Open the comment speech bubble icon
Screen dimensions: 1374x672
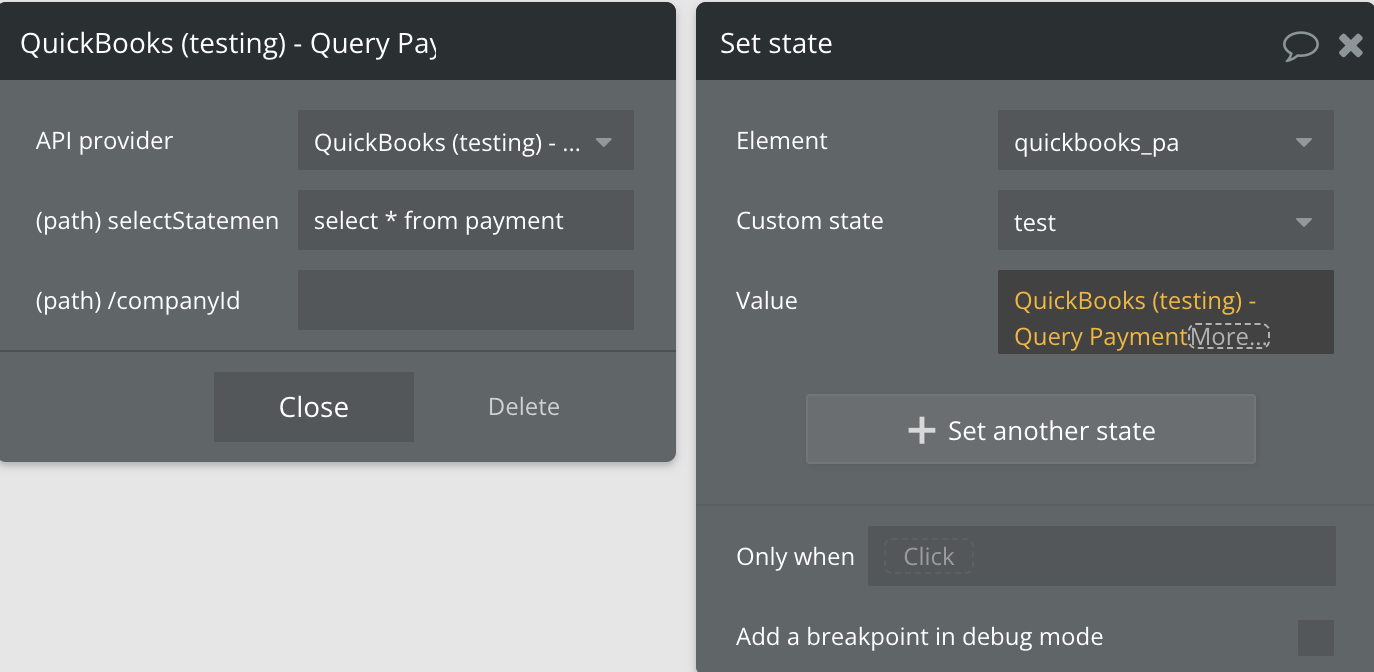[1300, 45]
